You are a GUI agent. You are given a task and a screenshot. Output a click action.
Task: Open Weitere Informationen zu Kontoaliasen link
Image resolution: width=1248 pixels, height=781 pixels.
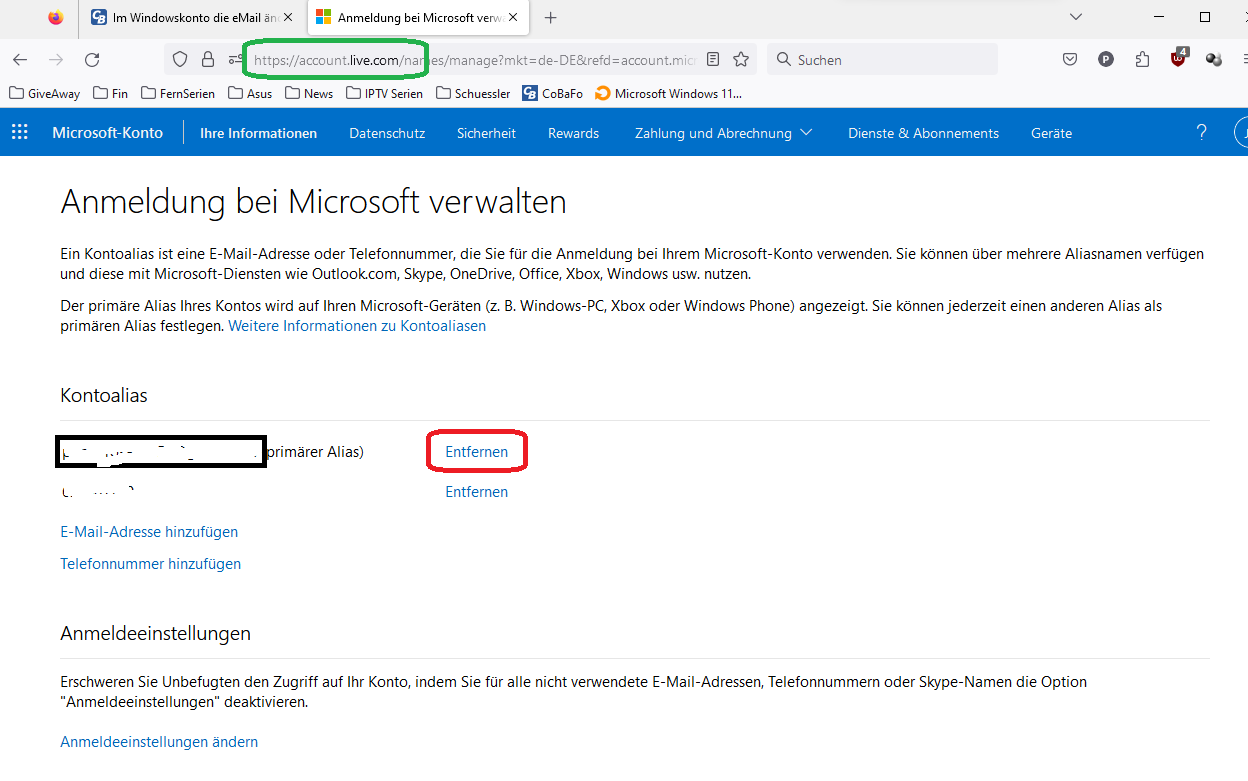tap(357, 326)
